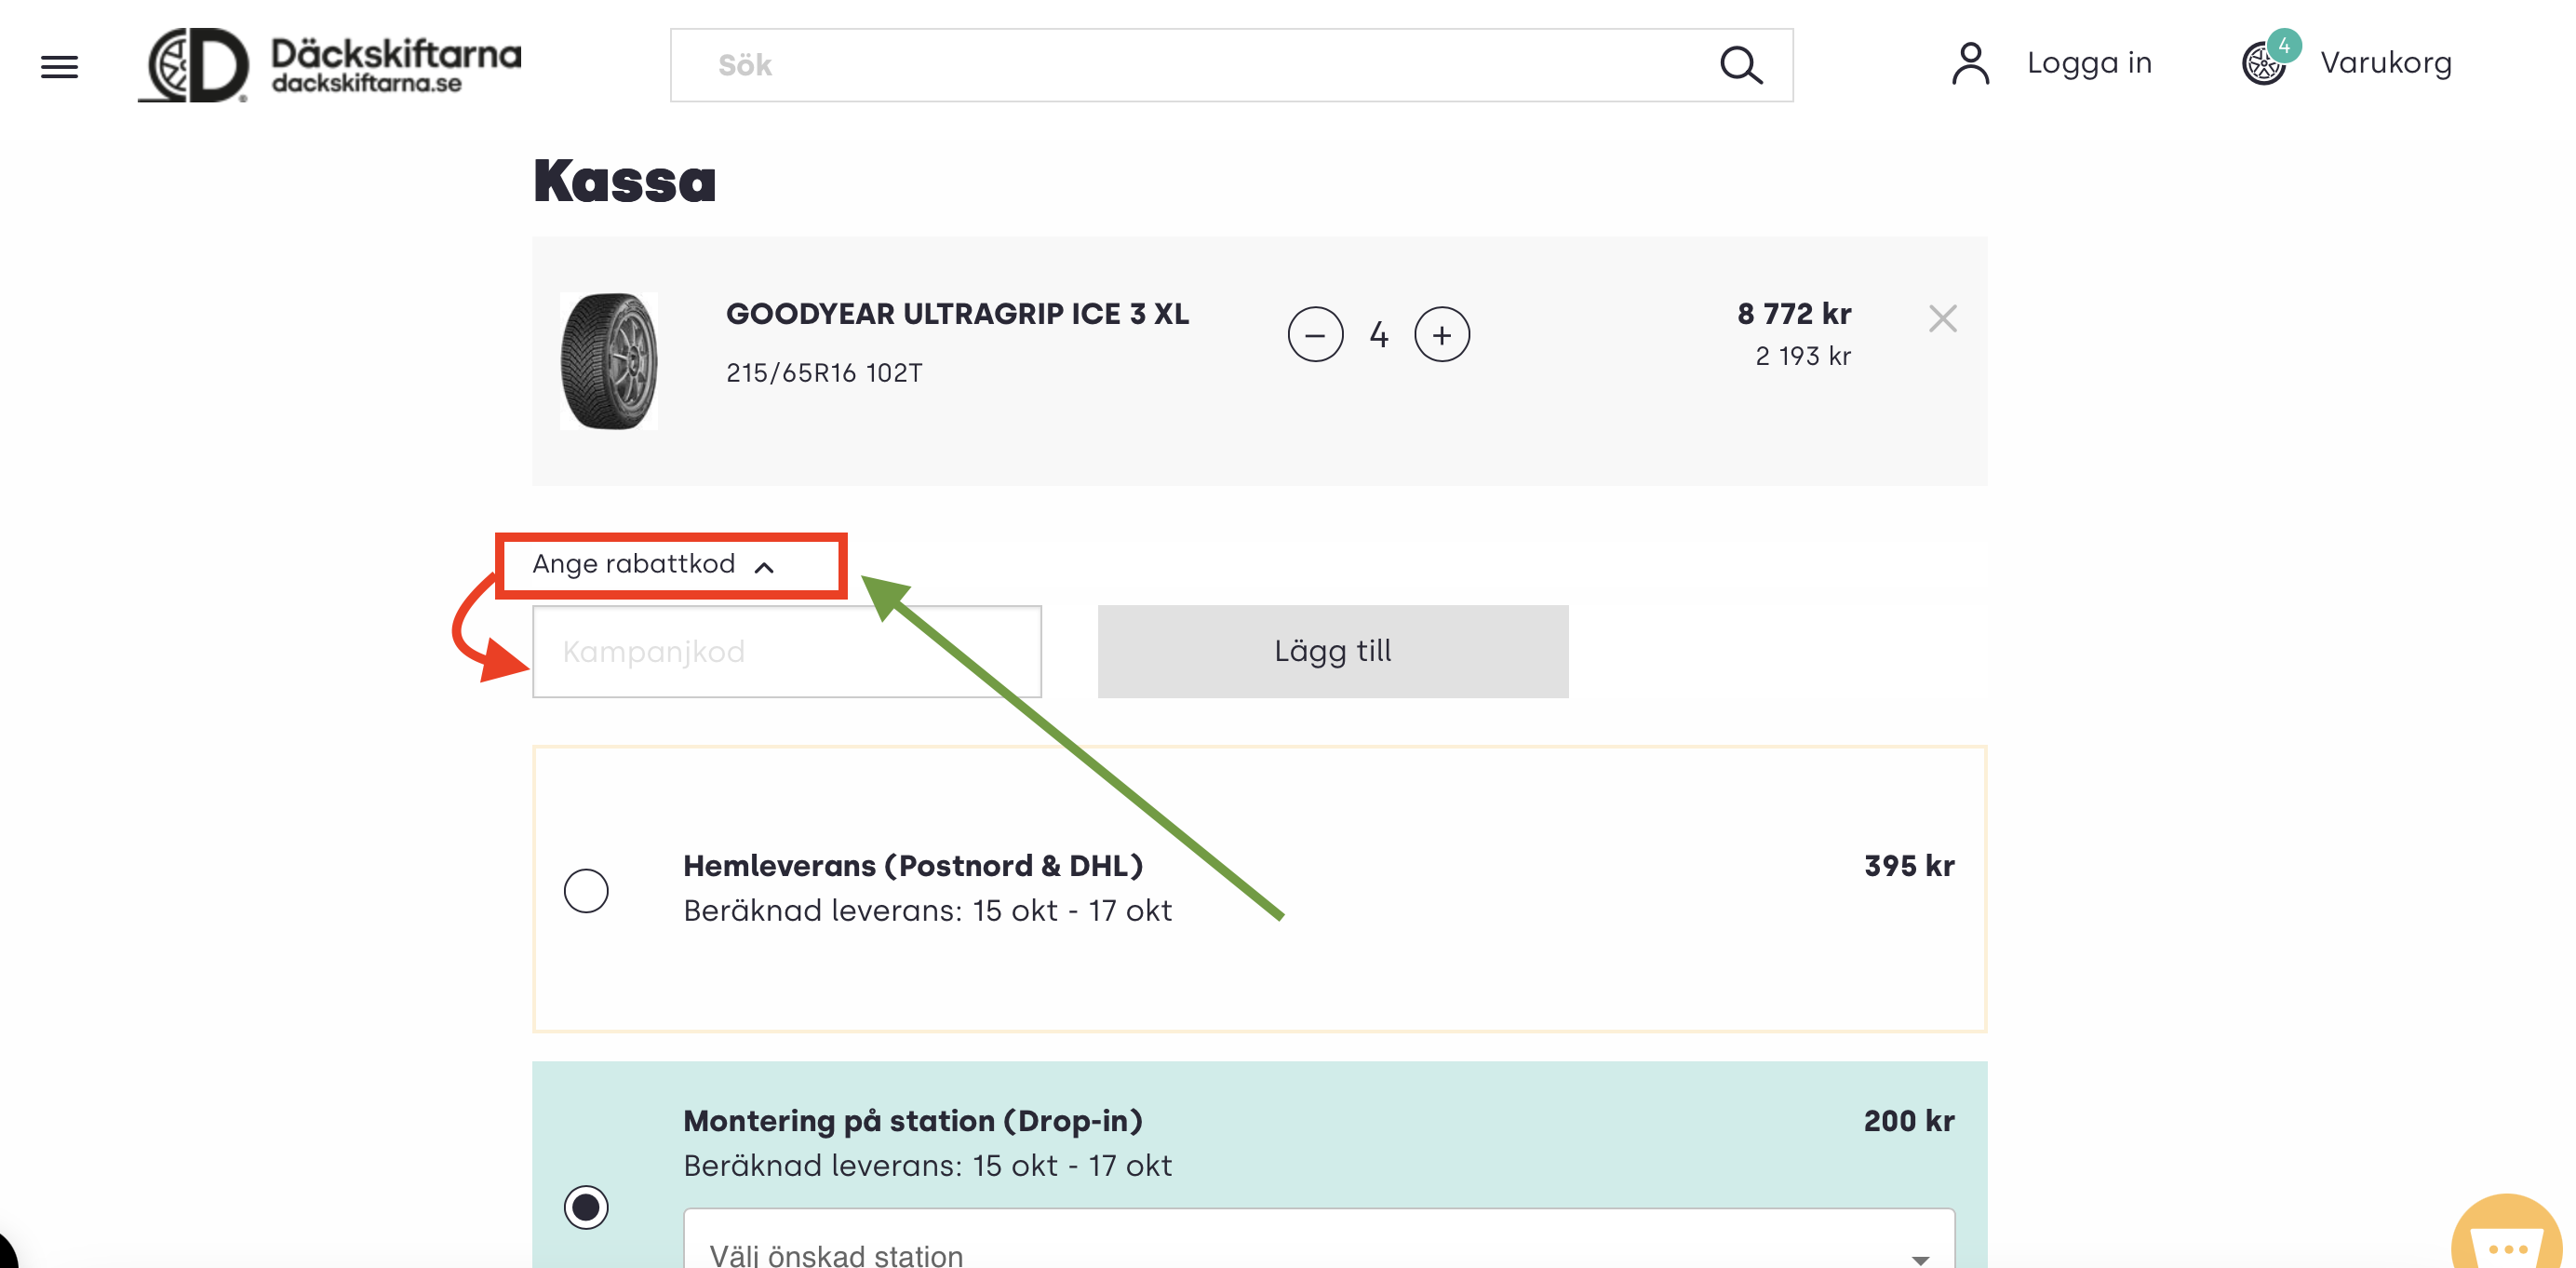Remove Goodyear tire from cart
2576x1268 pixels.
1942,318
